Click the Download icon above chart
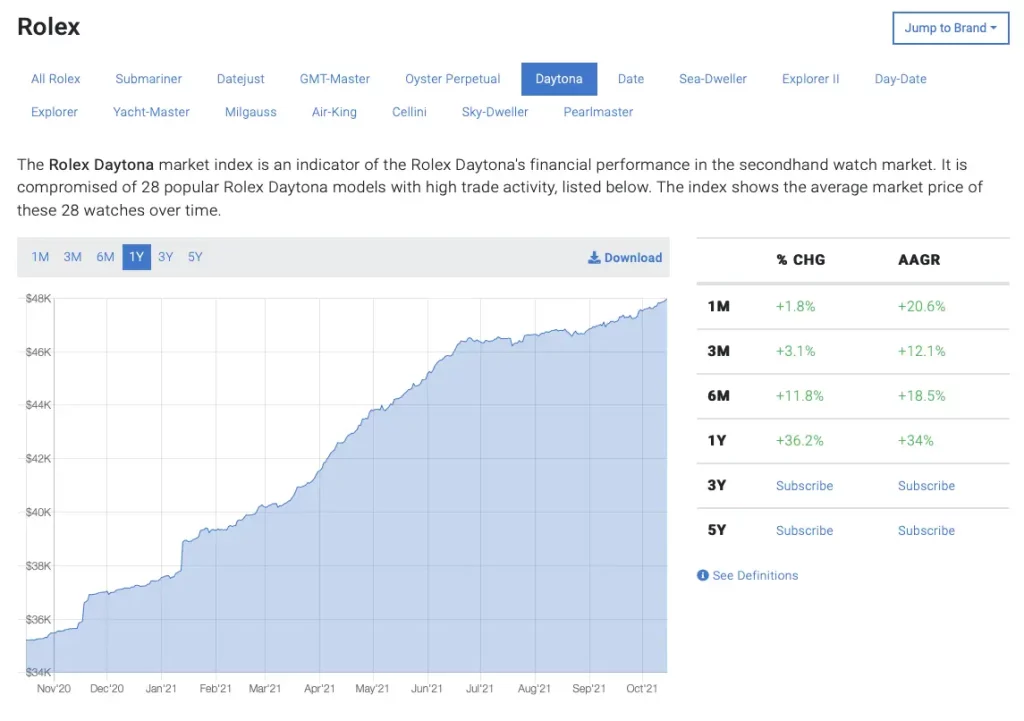This screenshot has height=721, width=1024. coord(594,257)
